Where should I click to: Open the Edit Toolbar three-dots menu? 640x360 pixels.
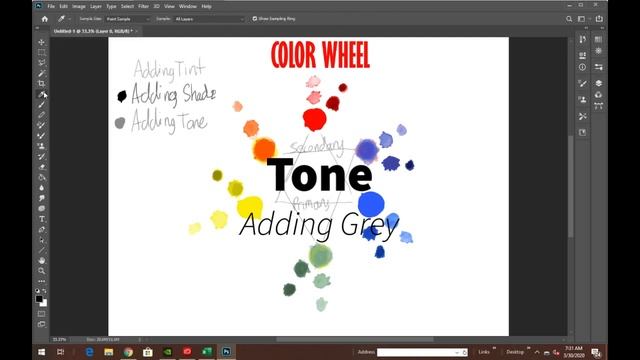[x=42, y=281]
